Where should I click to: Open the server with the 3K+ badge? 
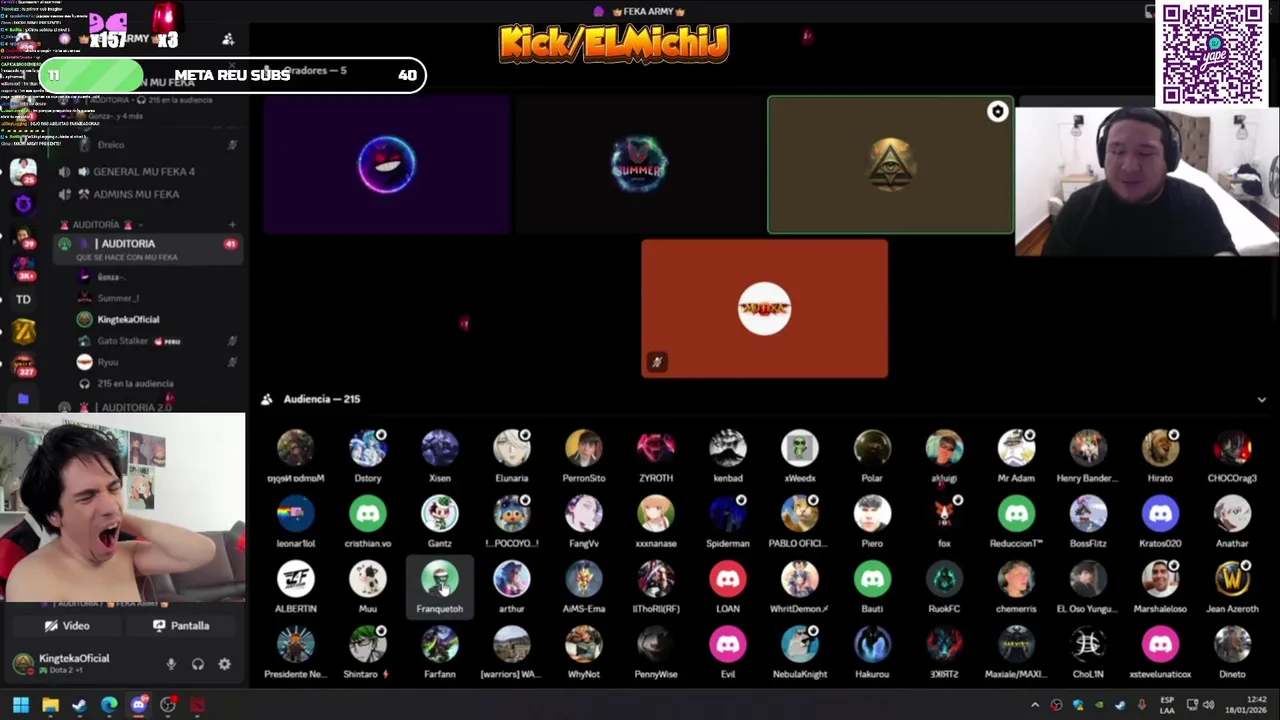23,267
